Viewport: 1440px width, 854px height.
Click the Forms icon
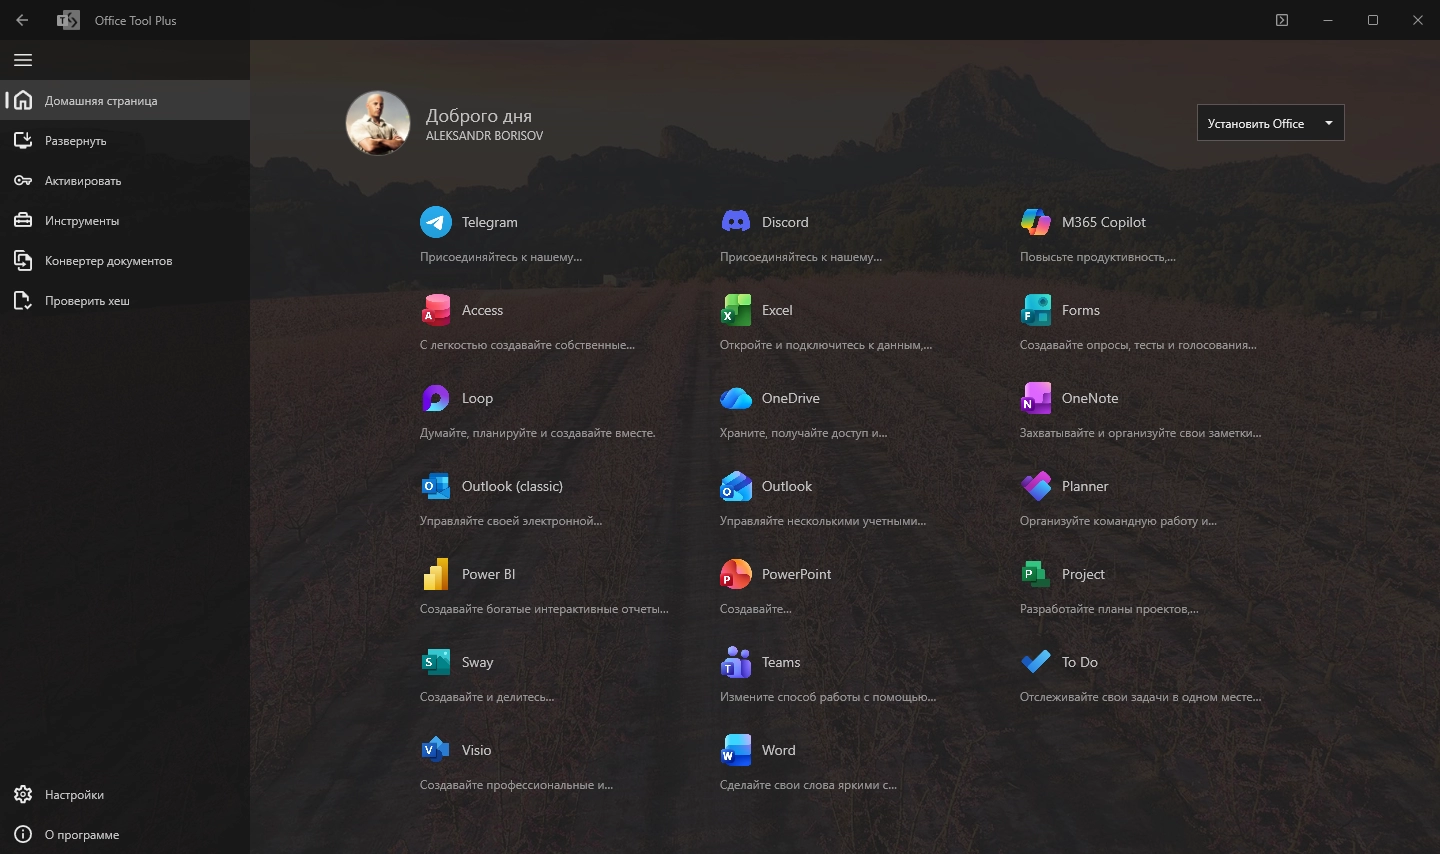1036,310
